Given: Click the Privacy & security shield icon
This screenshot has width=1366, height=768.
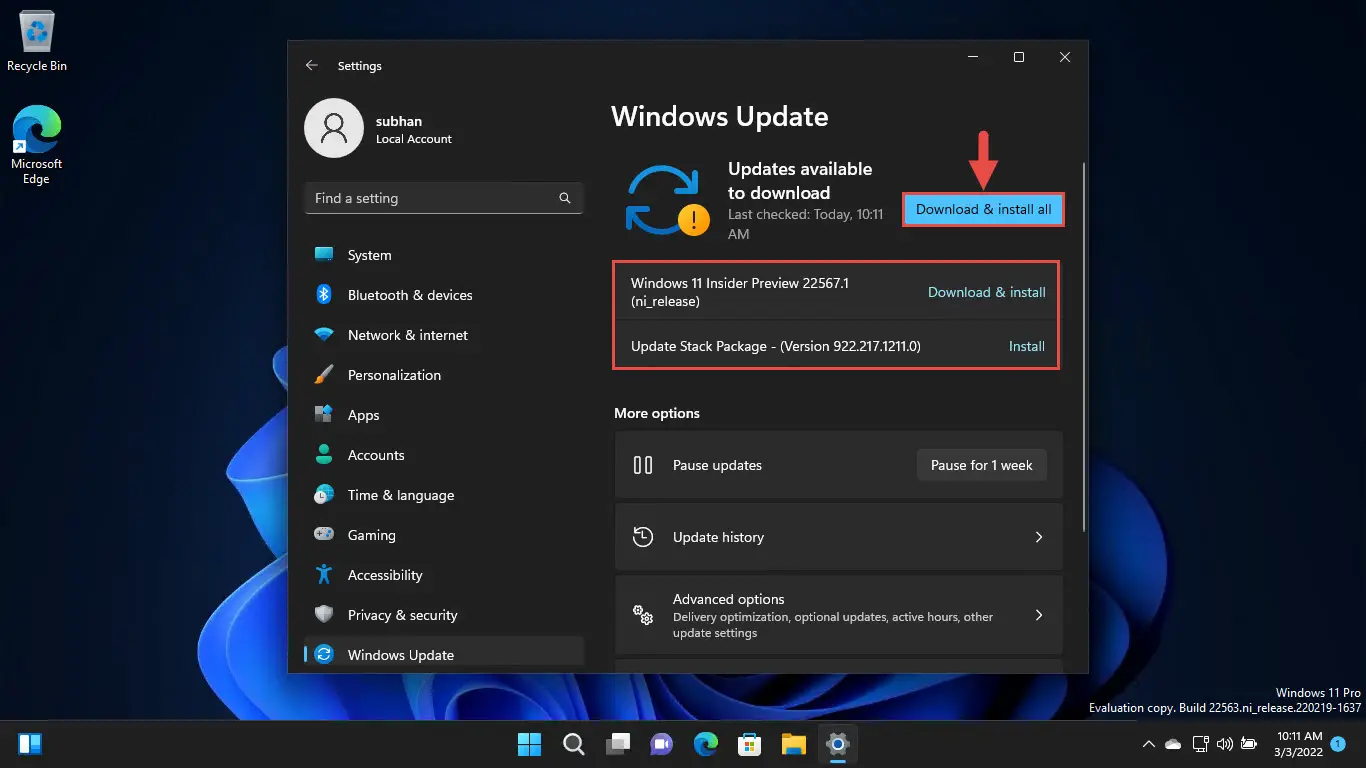Looking at the screenshot, I should pos(324,615).
